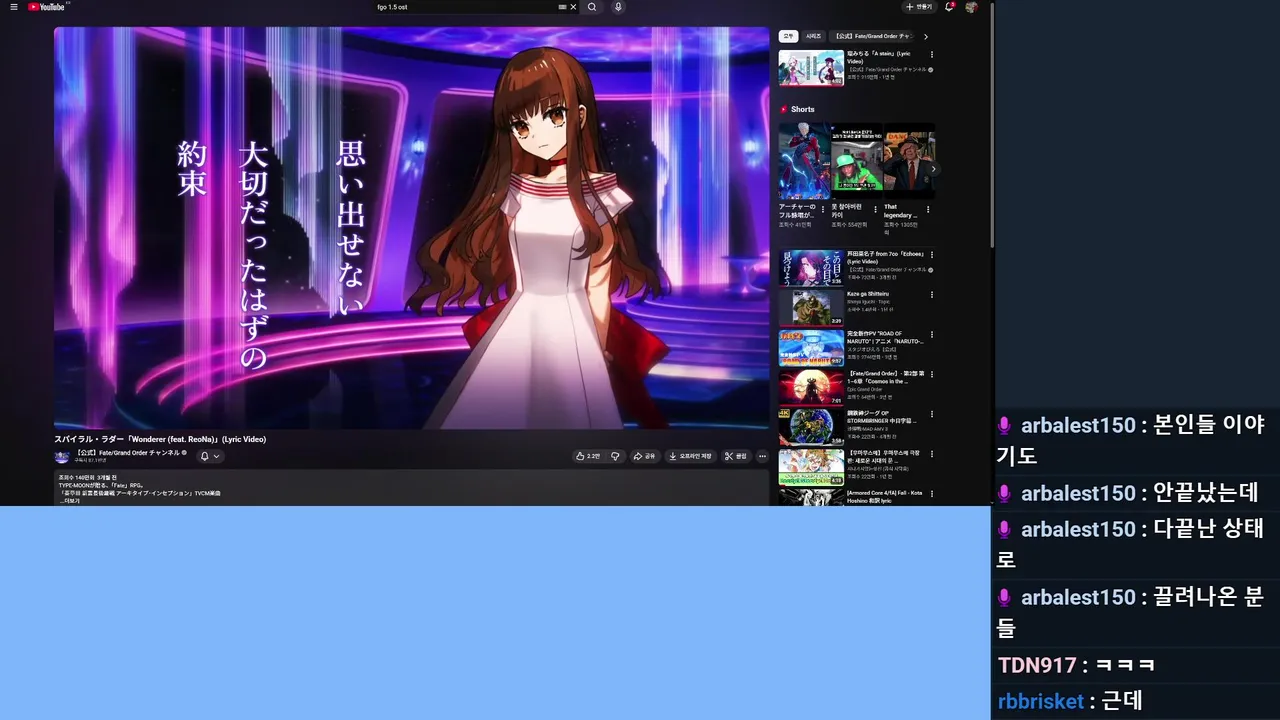1280x720 pixels.
Task: Open the more actions ellipsis under the video
Action: tap(762, 456)
